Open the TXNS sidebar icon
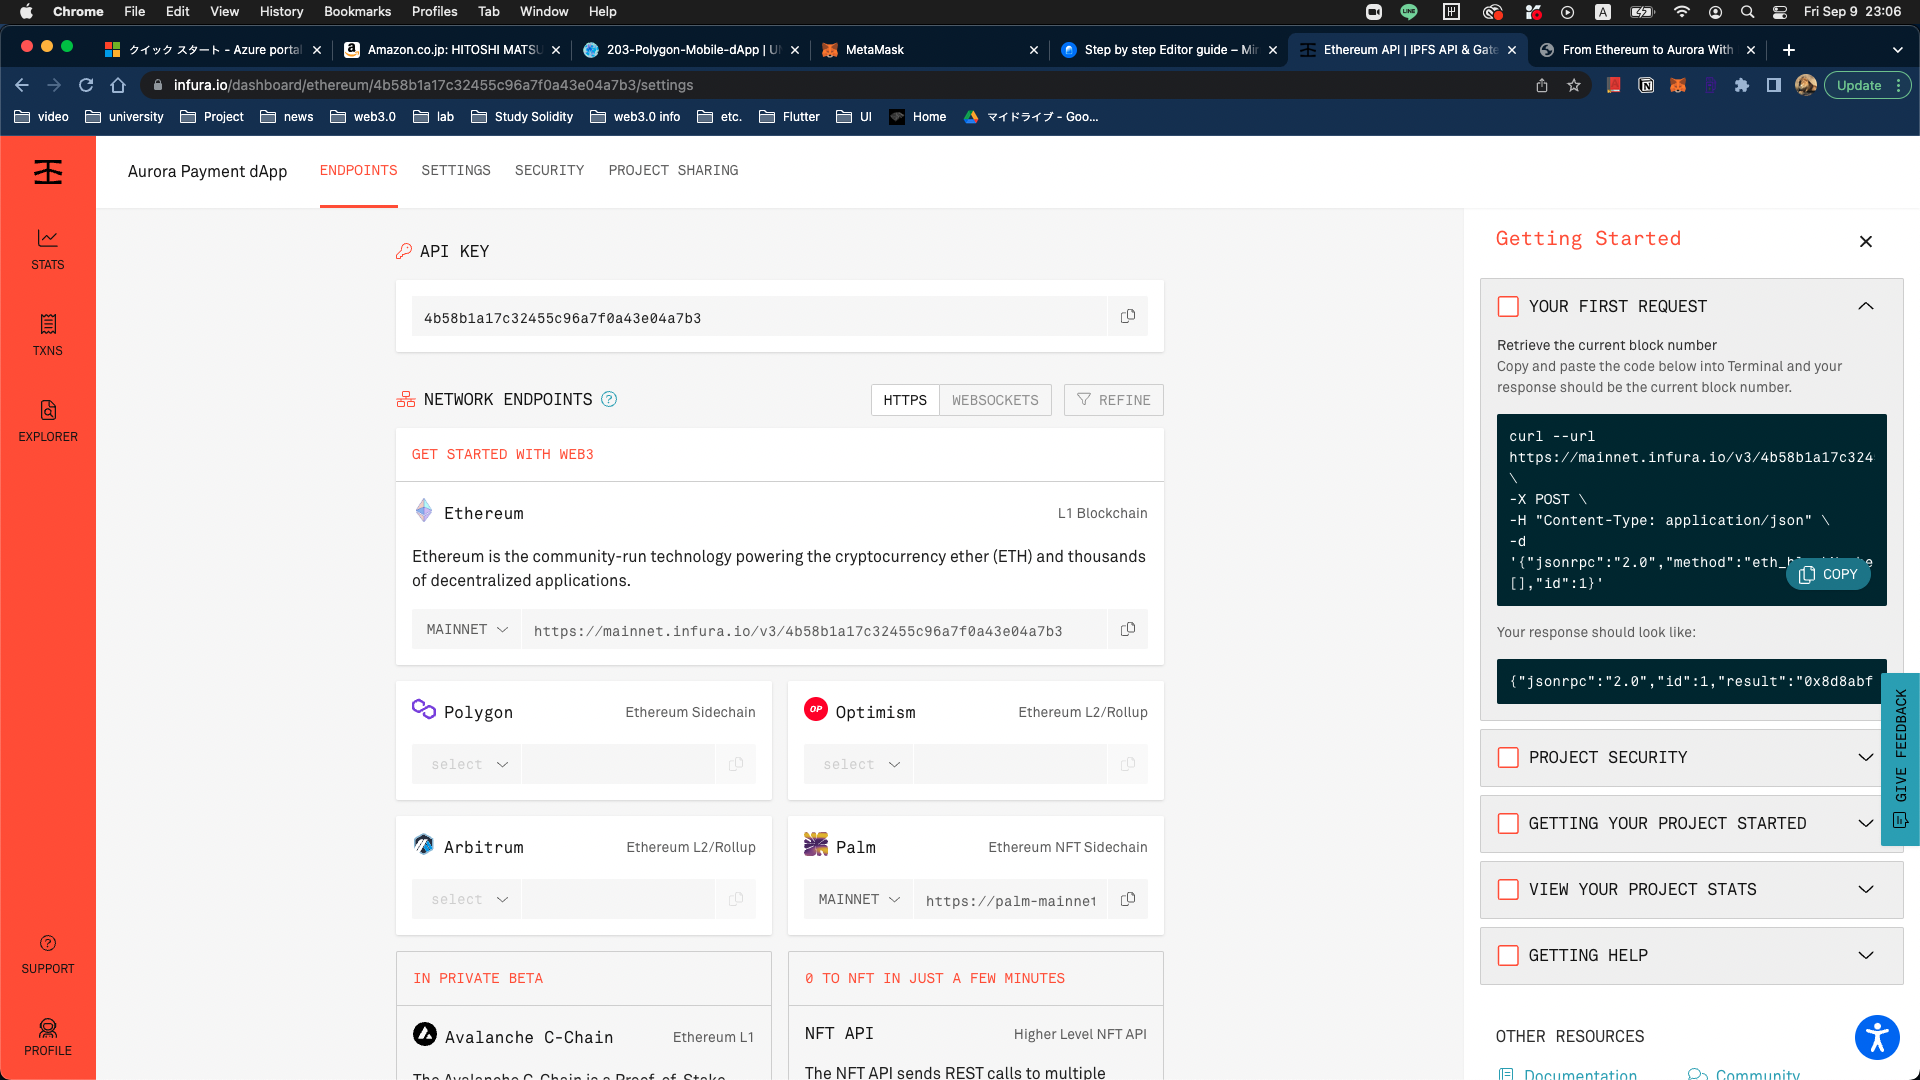The image size is (1920, 1080). click(47, 335)
